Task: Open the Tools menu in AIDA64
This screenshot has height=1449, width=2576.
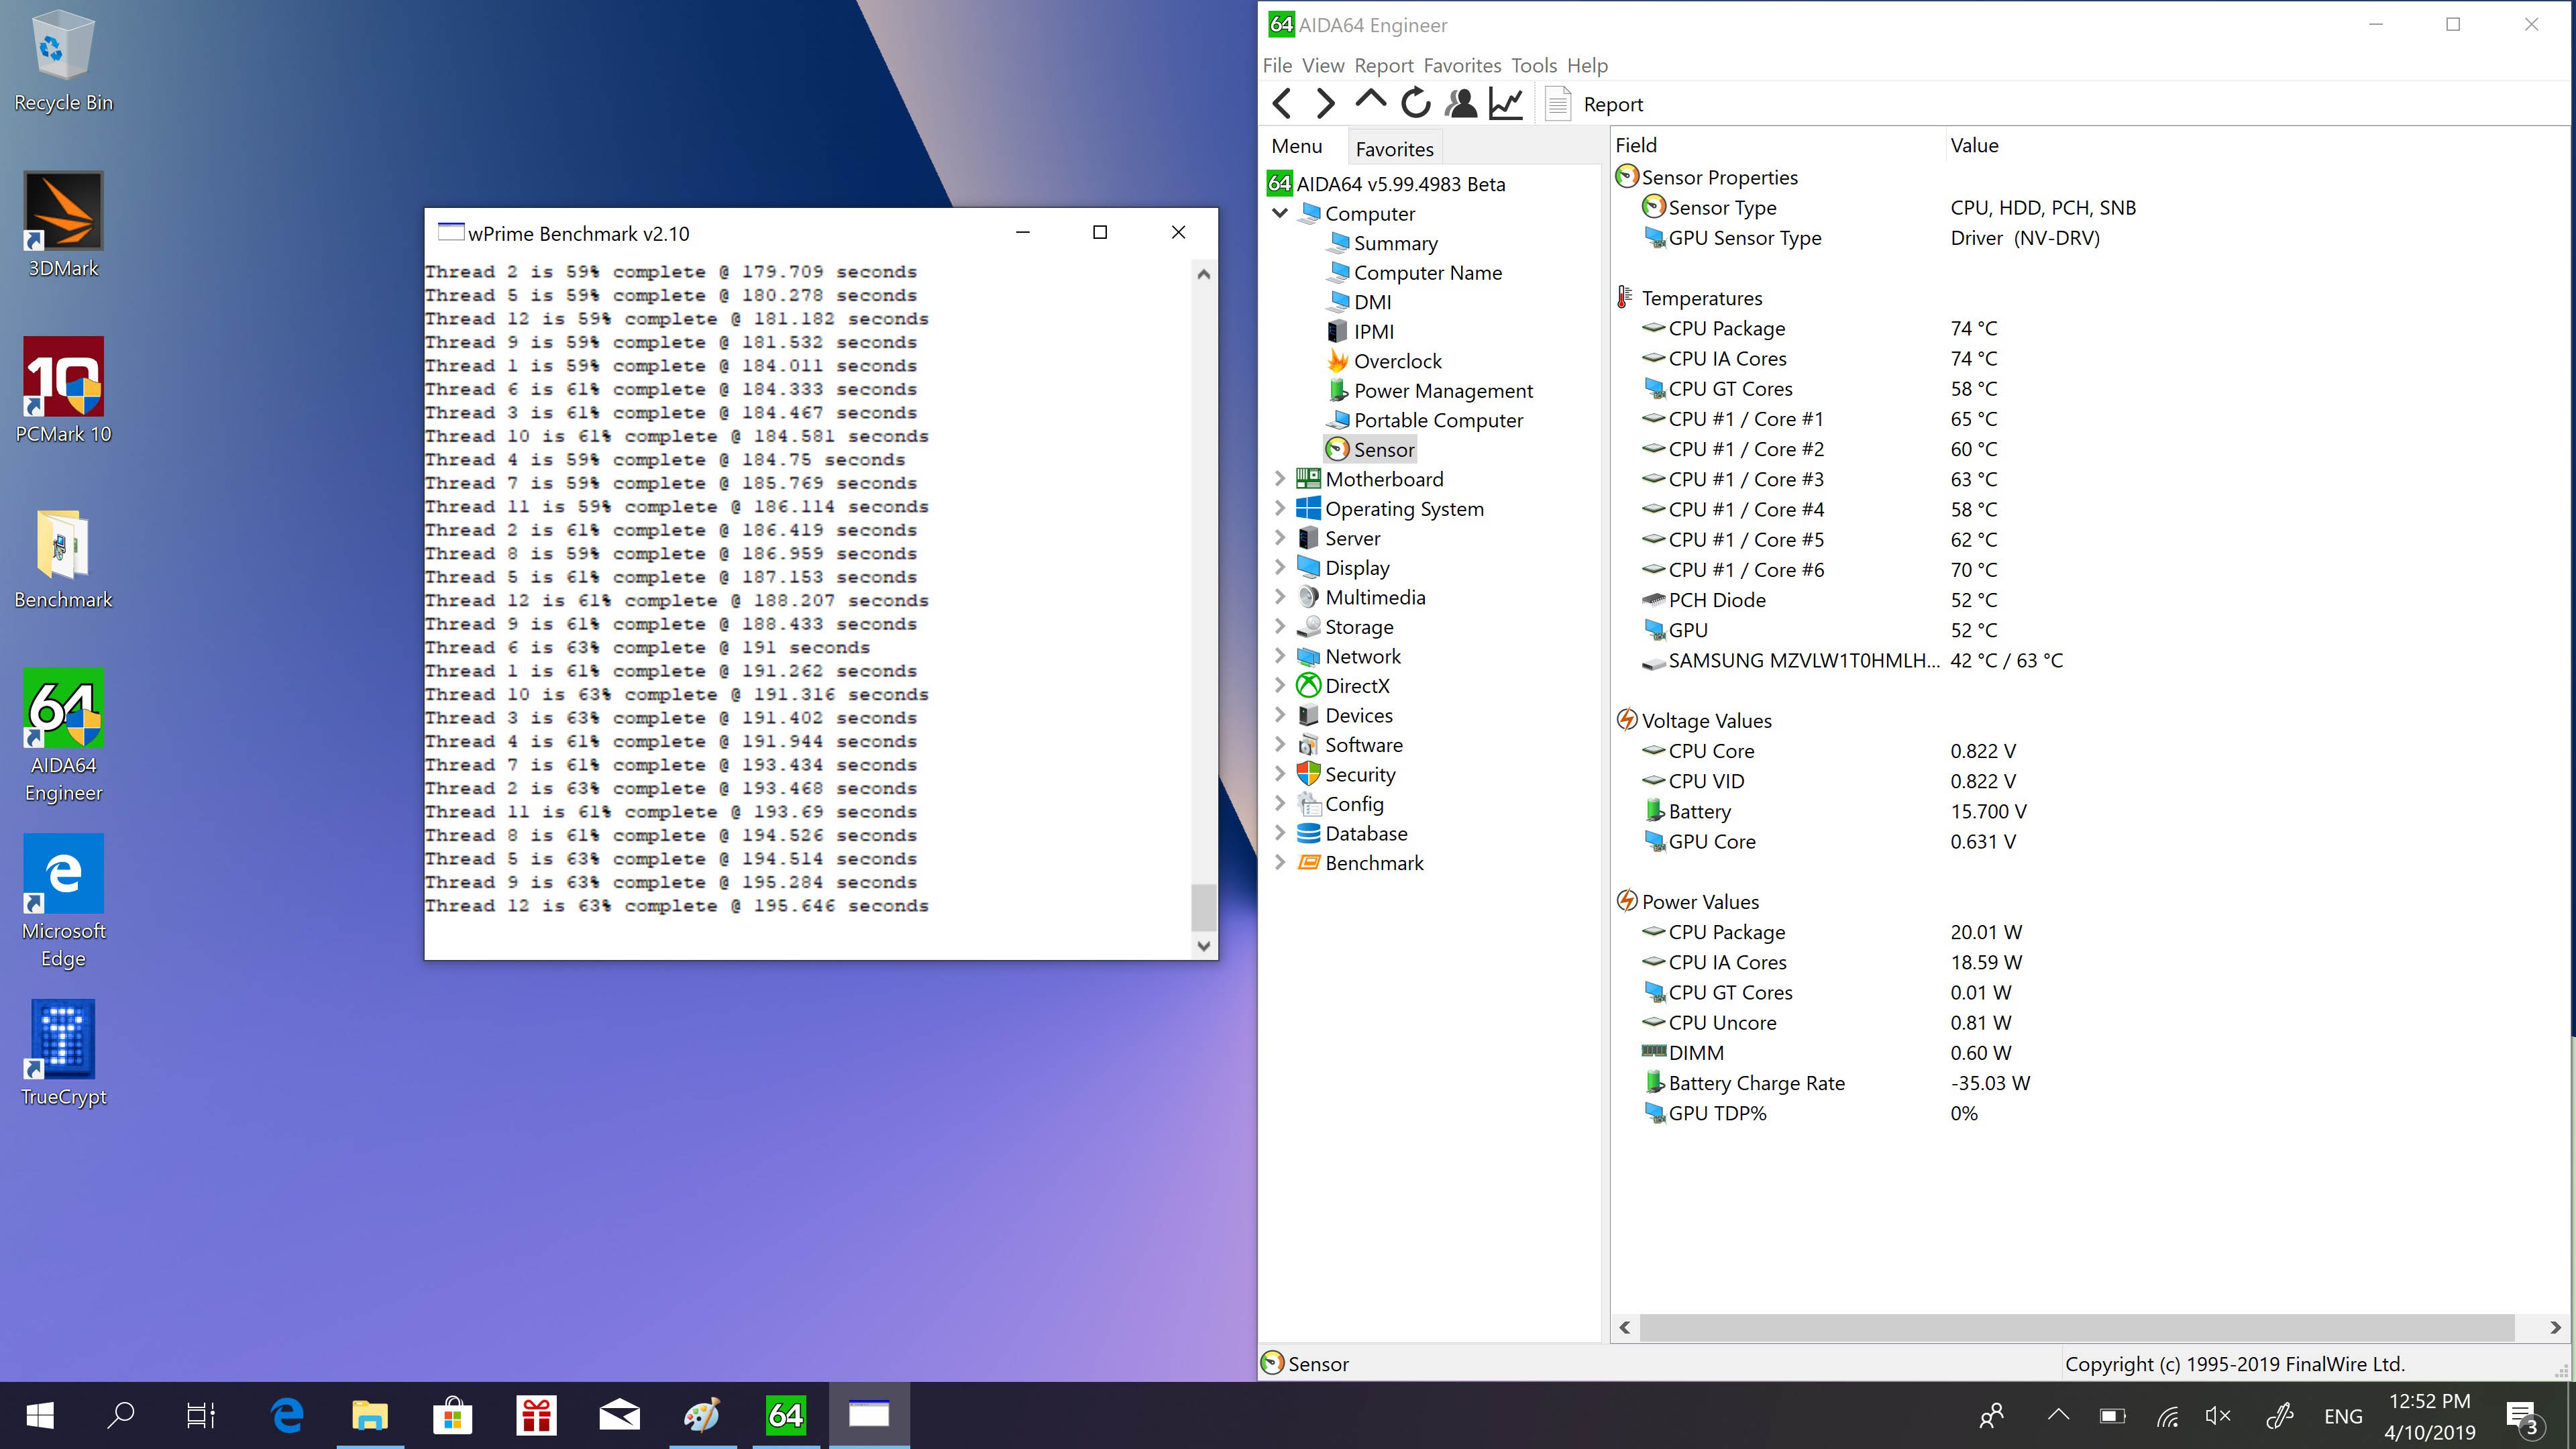Action: click(1534, 65)
